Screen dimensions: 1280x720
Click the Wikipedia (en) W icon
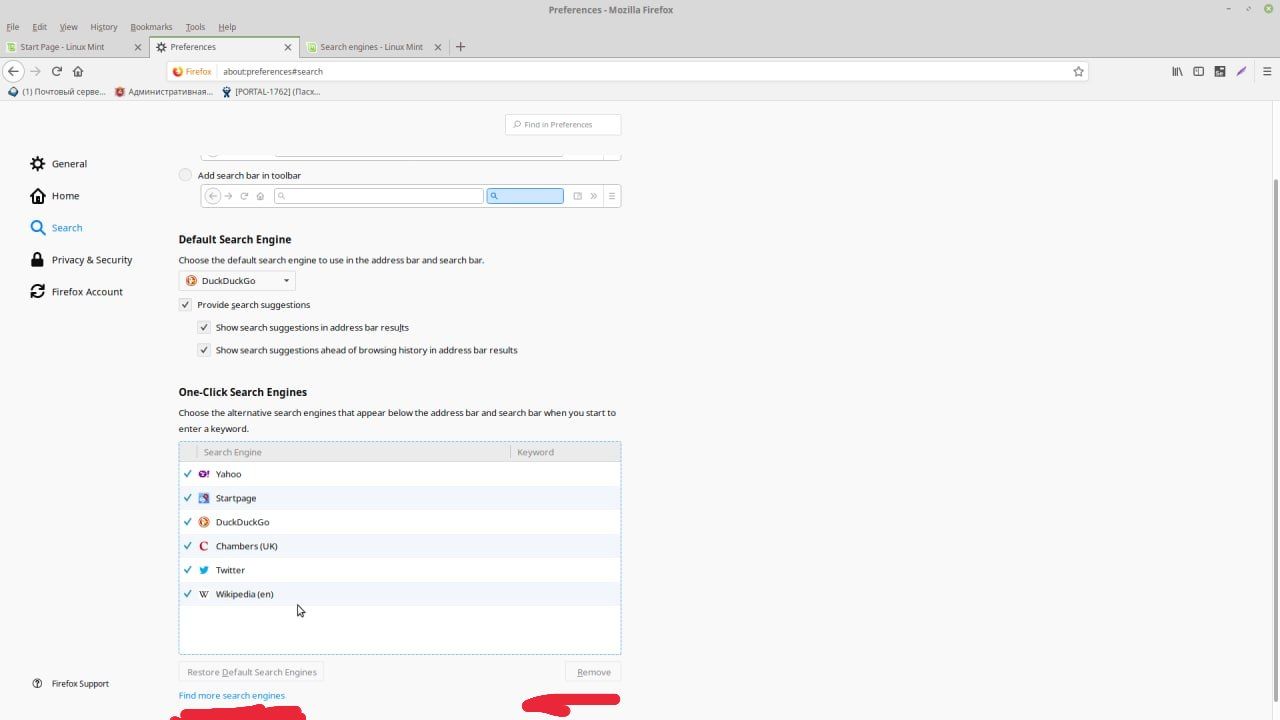click(204, 594)
